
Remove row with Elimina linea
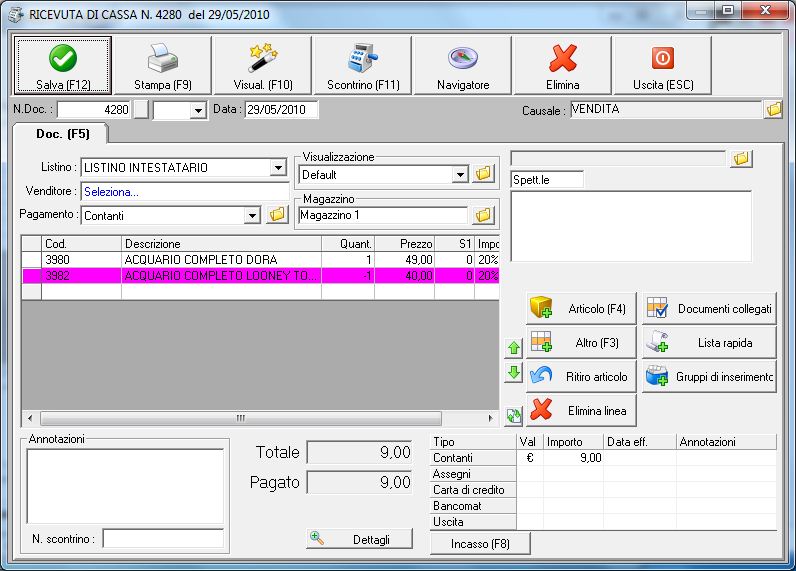[581, 411]
